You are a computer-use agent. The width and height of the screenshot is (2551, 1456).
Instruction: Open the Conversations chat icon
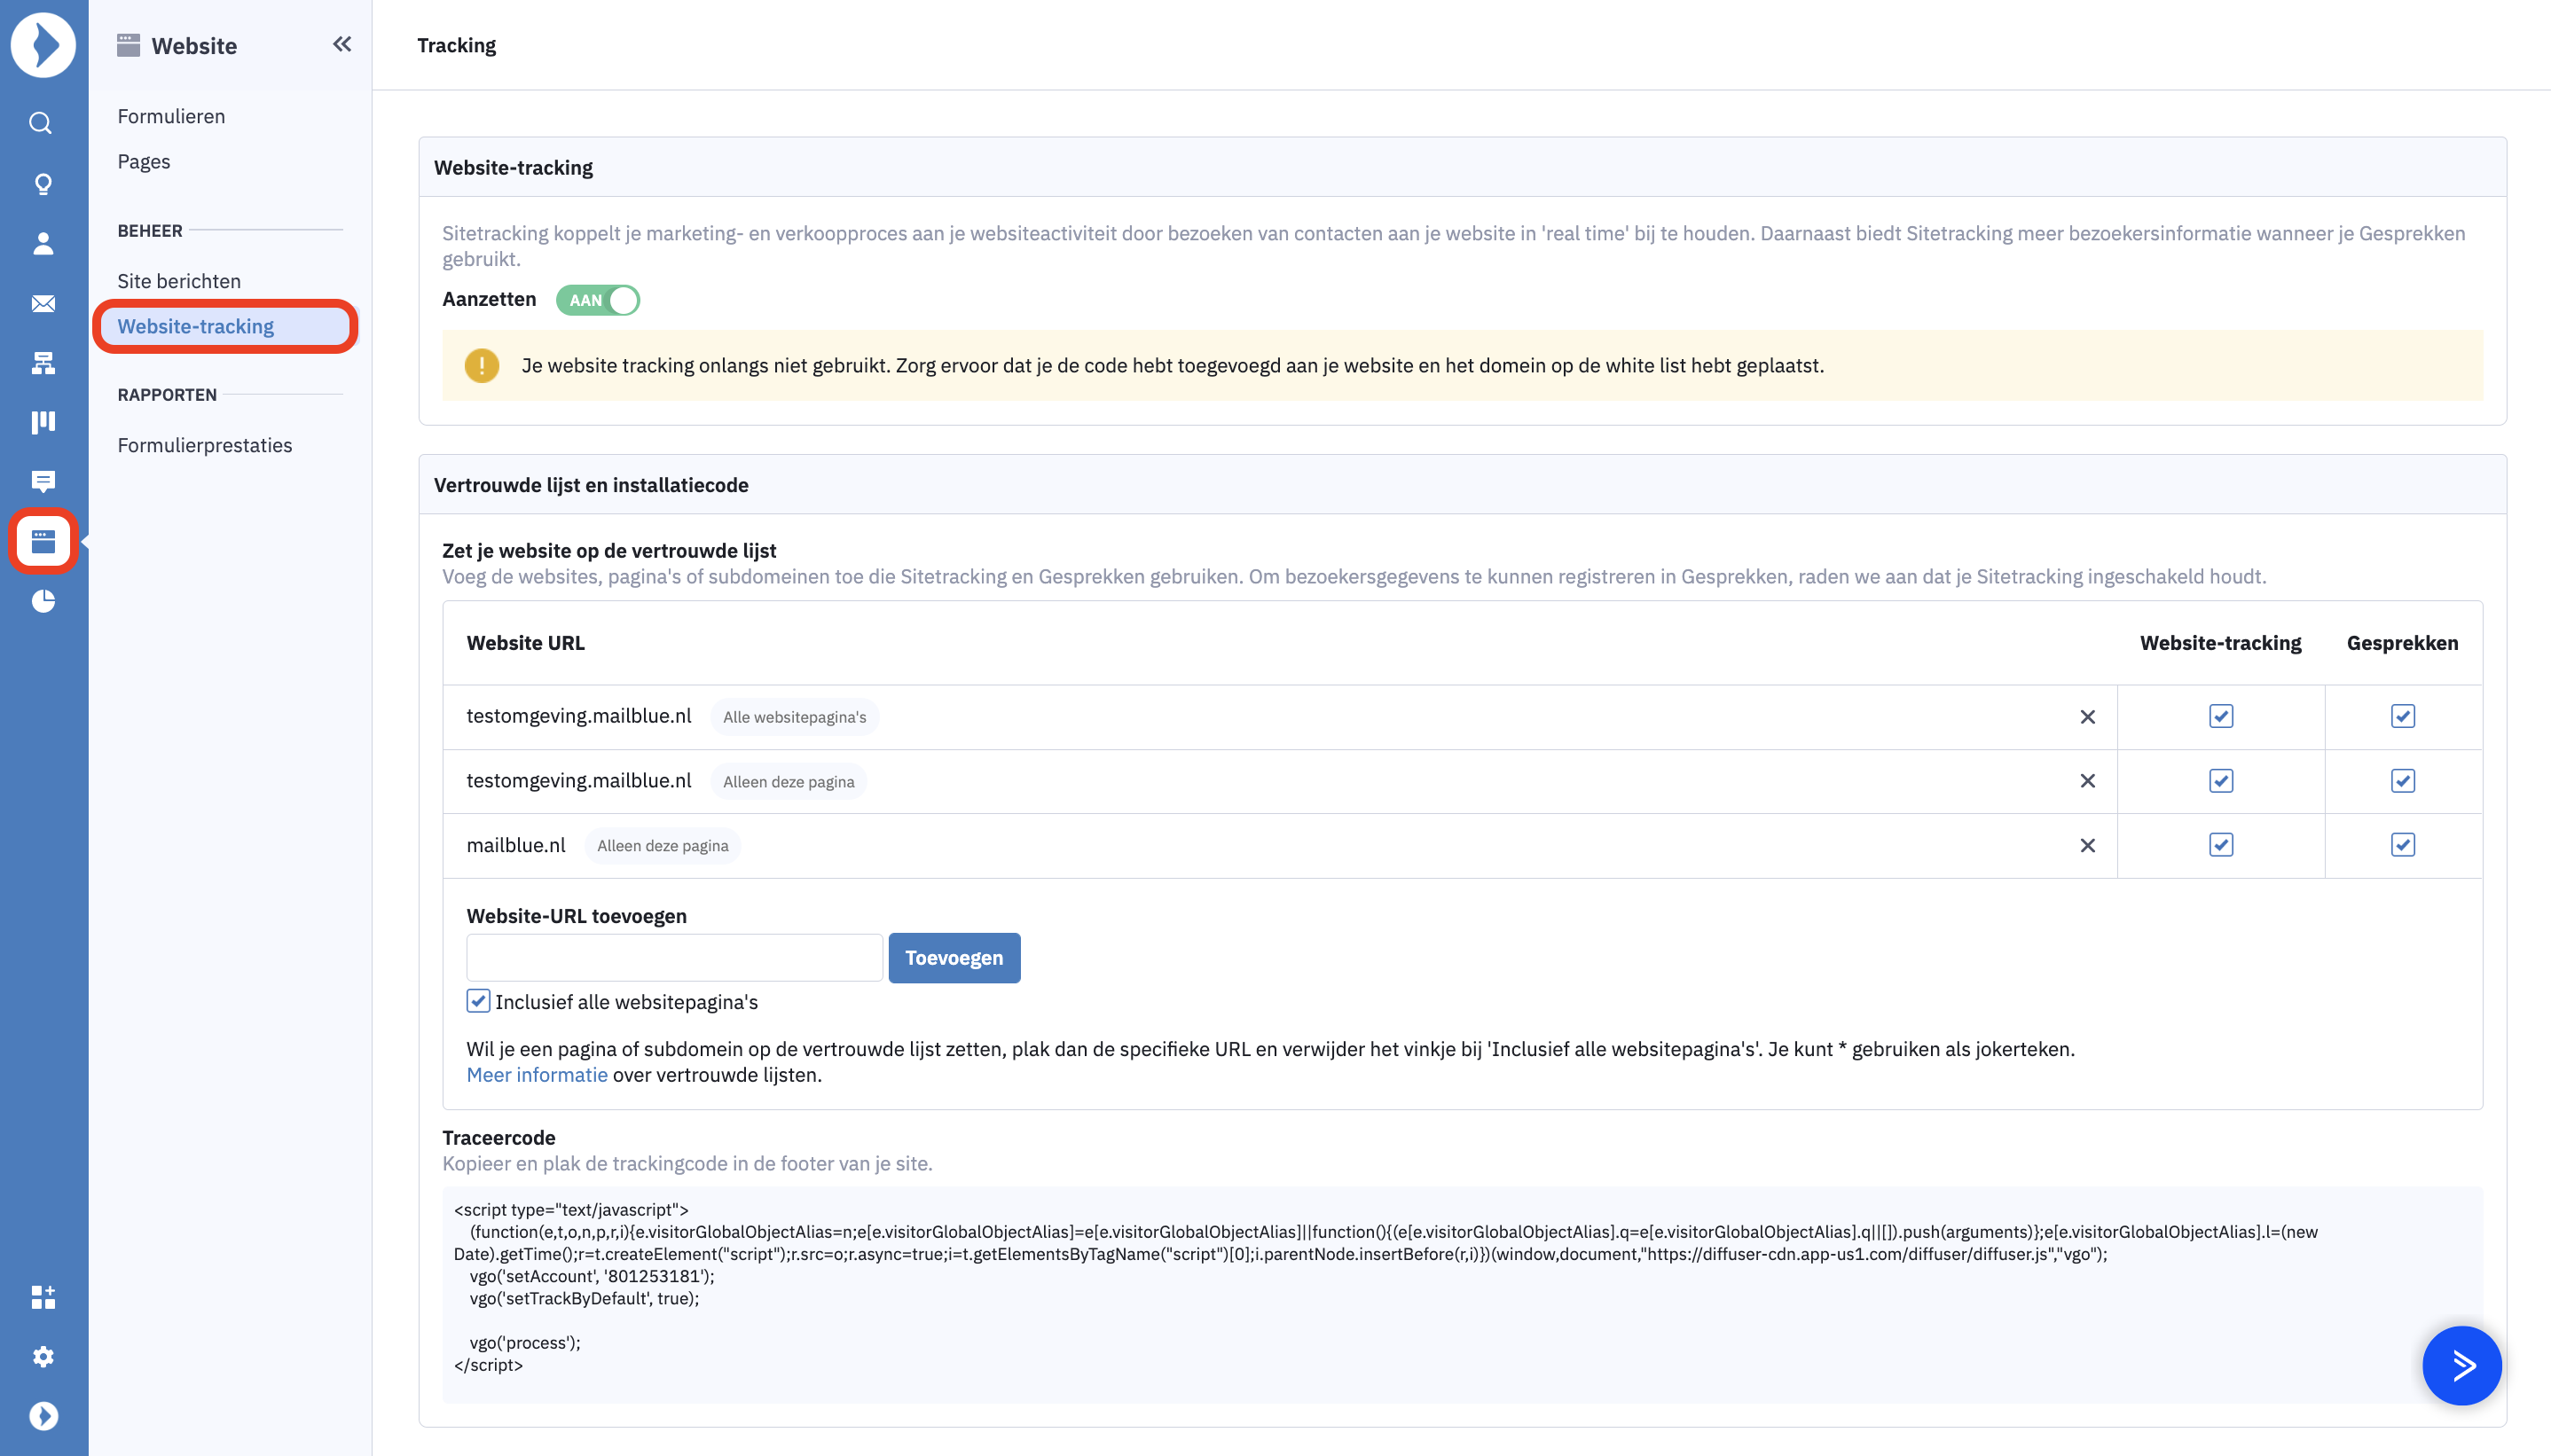(x=43, y=481)
